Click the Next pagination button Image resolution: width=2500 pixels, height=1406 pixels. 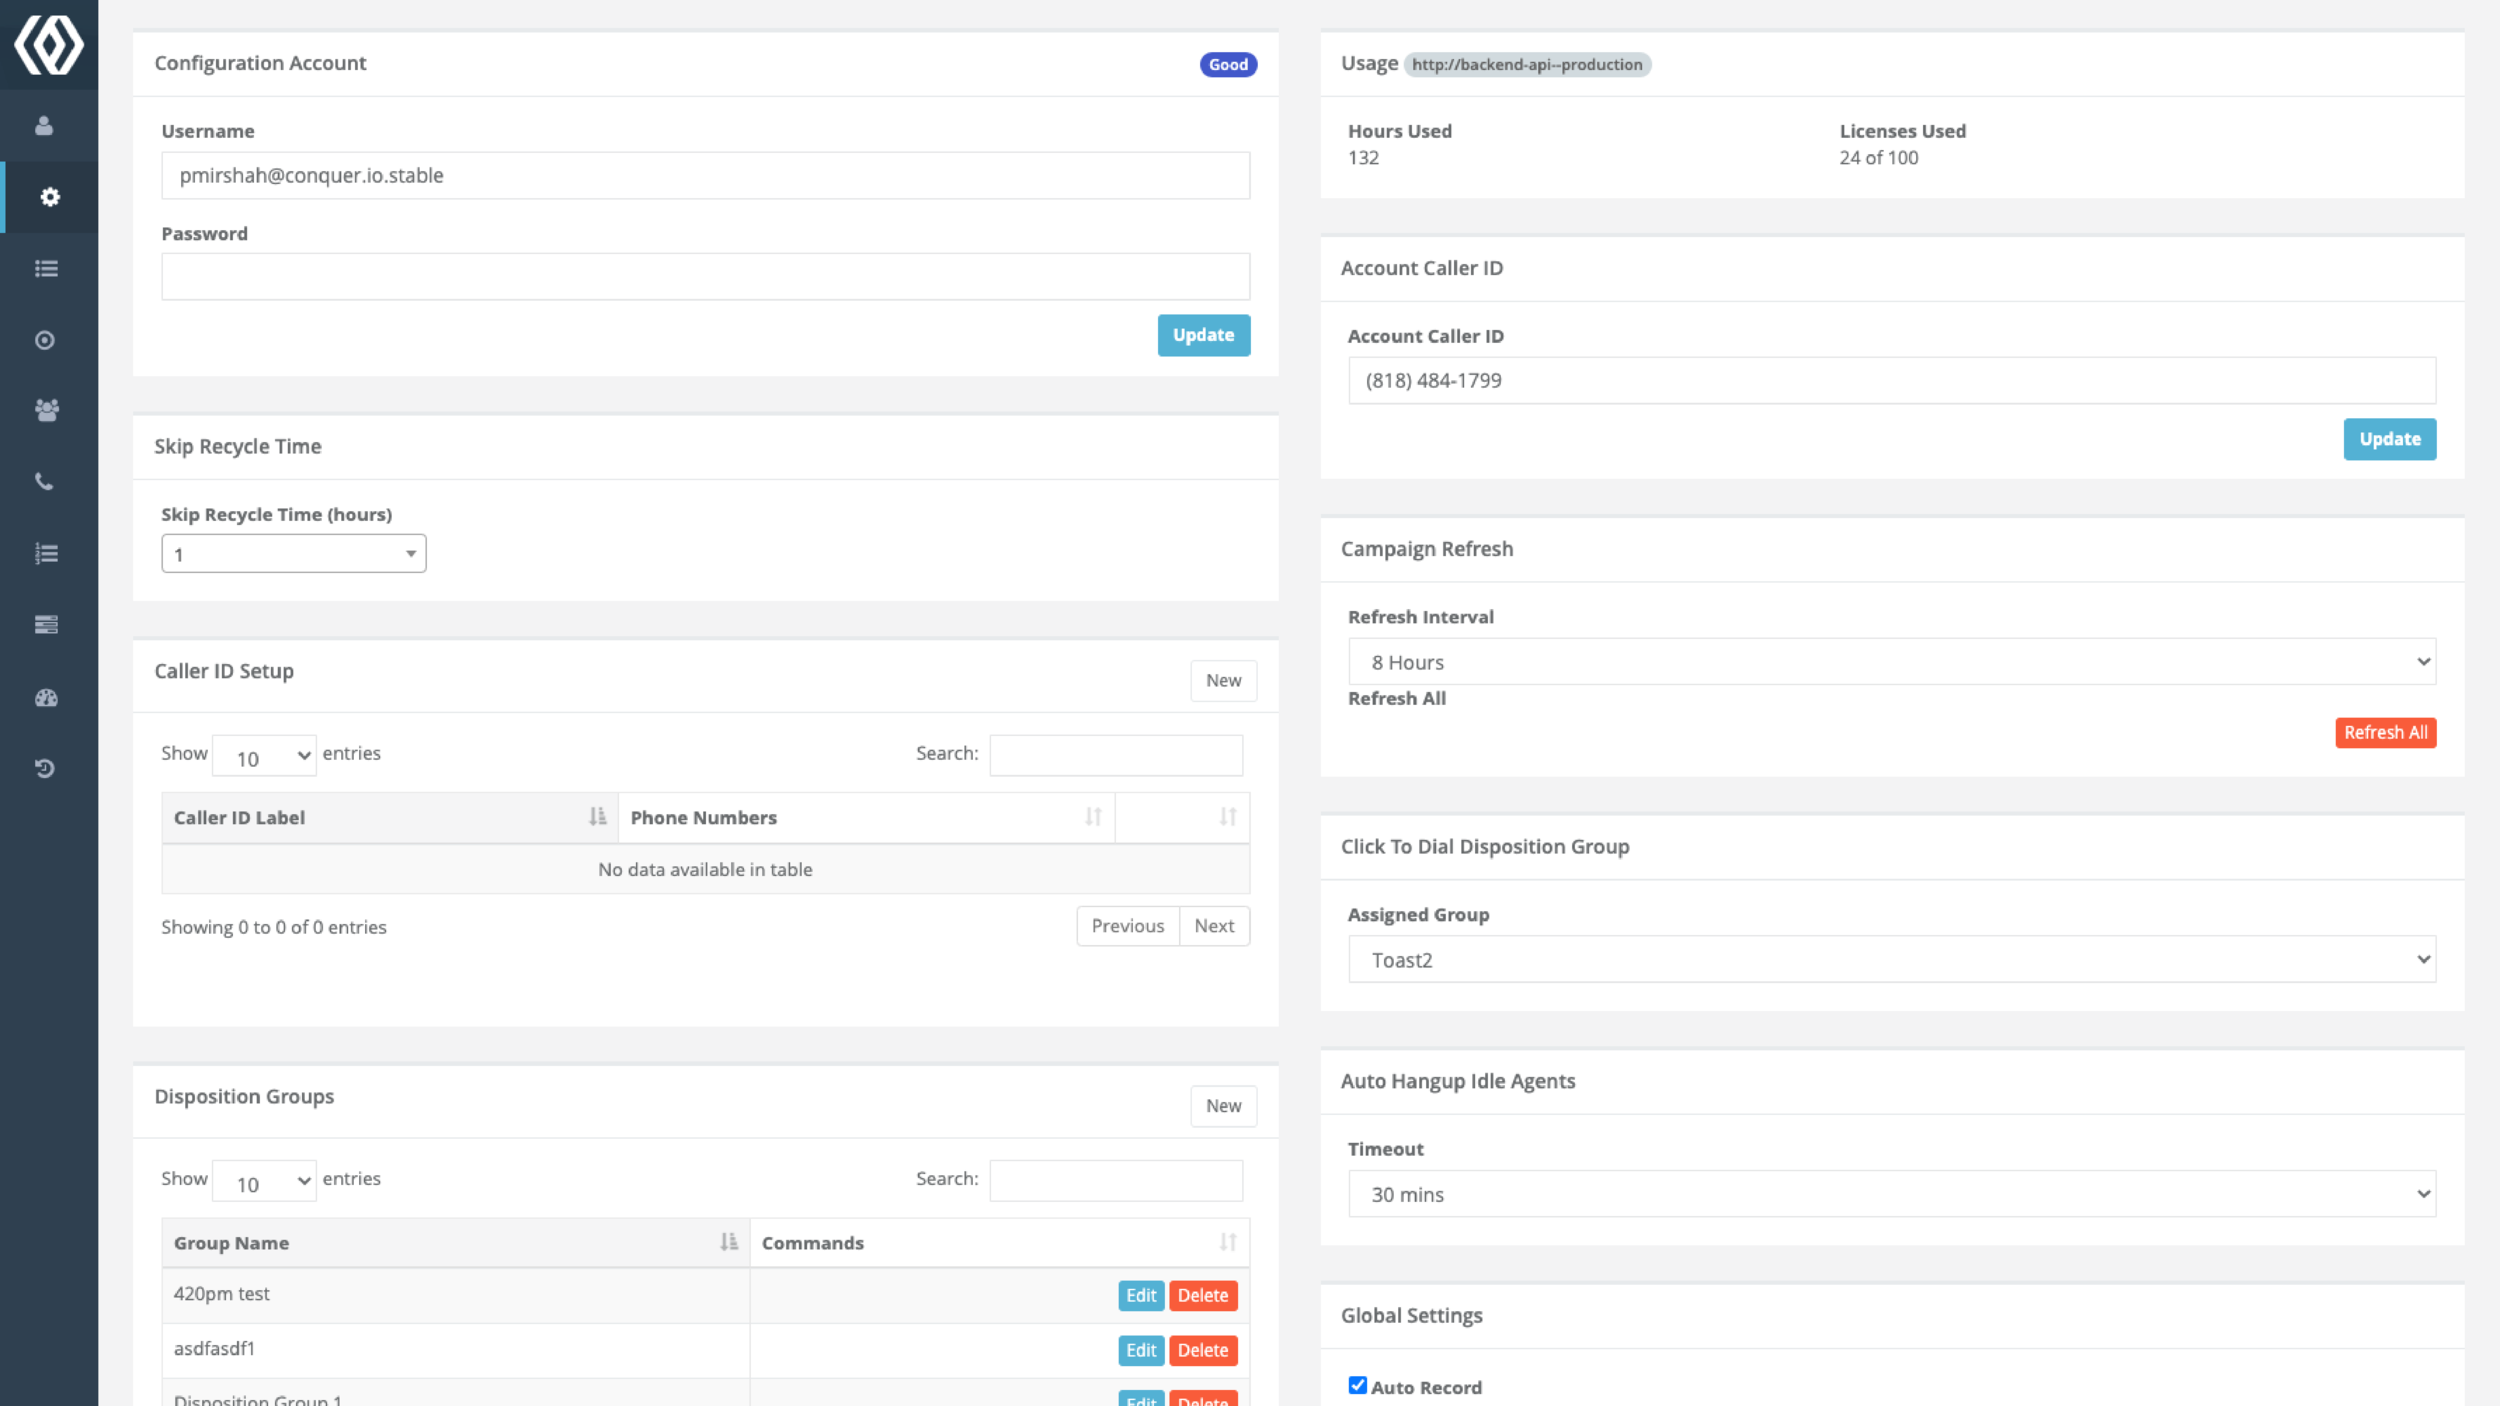[x=1213, y=926]
